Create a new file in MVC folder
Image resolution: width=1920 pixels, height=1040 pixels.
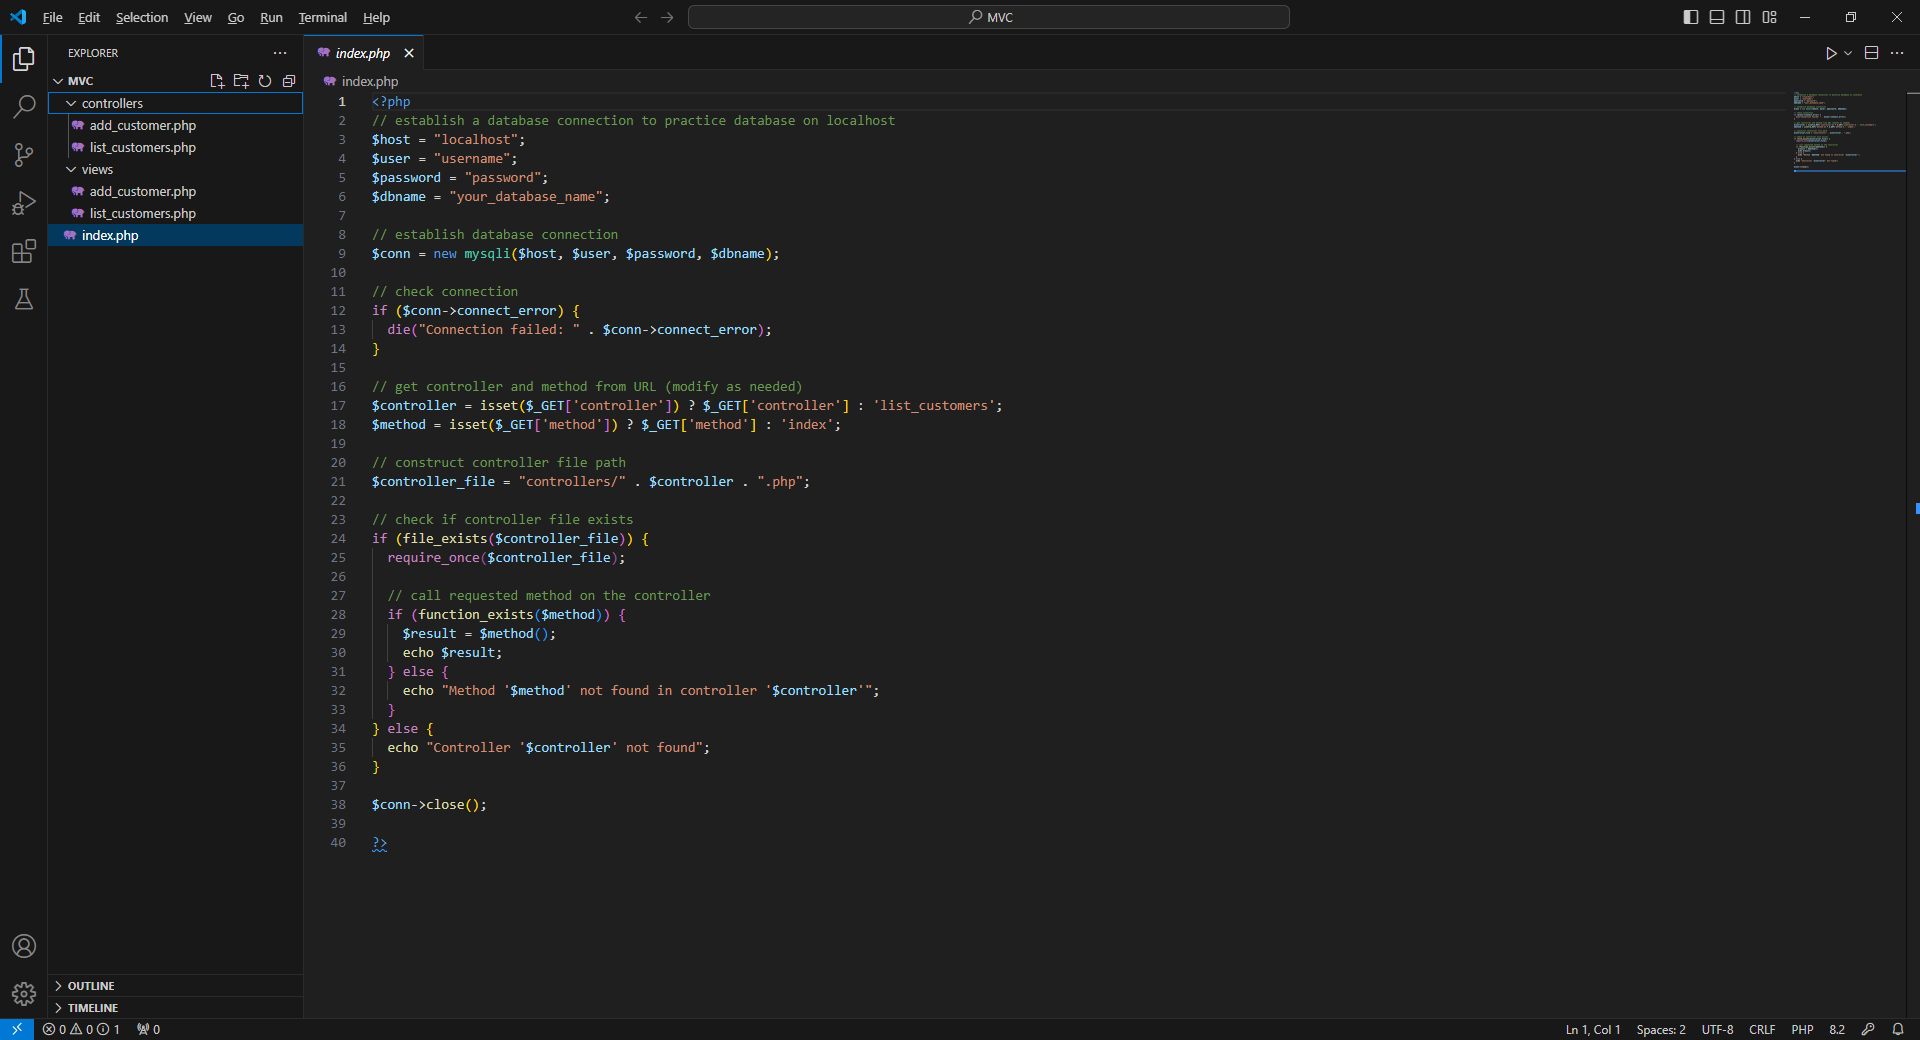coord(217,81)
